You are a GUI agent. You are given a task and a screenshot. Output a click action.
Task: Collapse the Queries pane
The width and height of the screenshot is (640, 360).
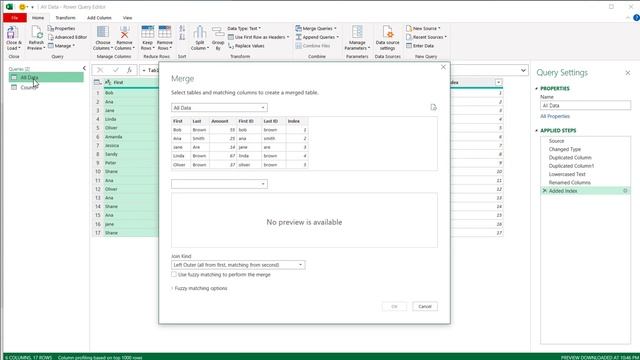pyautogui.click(x=84, y=68)
